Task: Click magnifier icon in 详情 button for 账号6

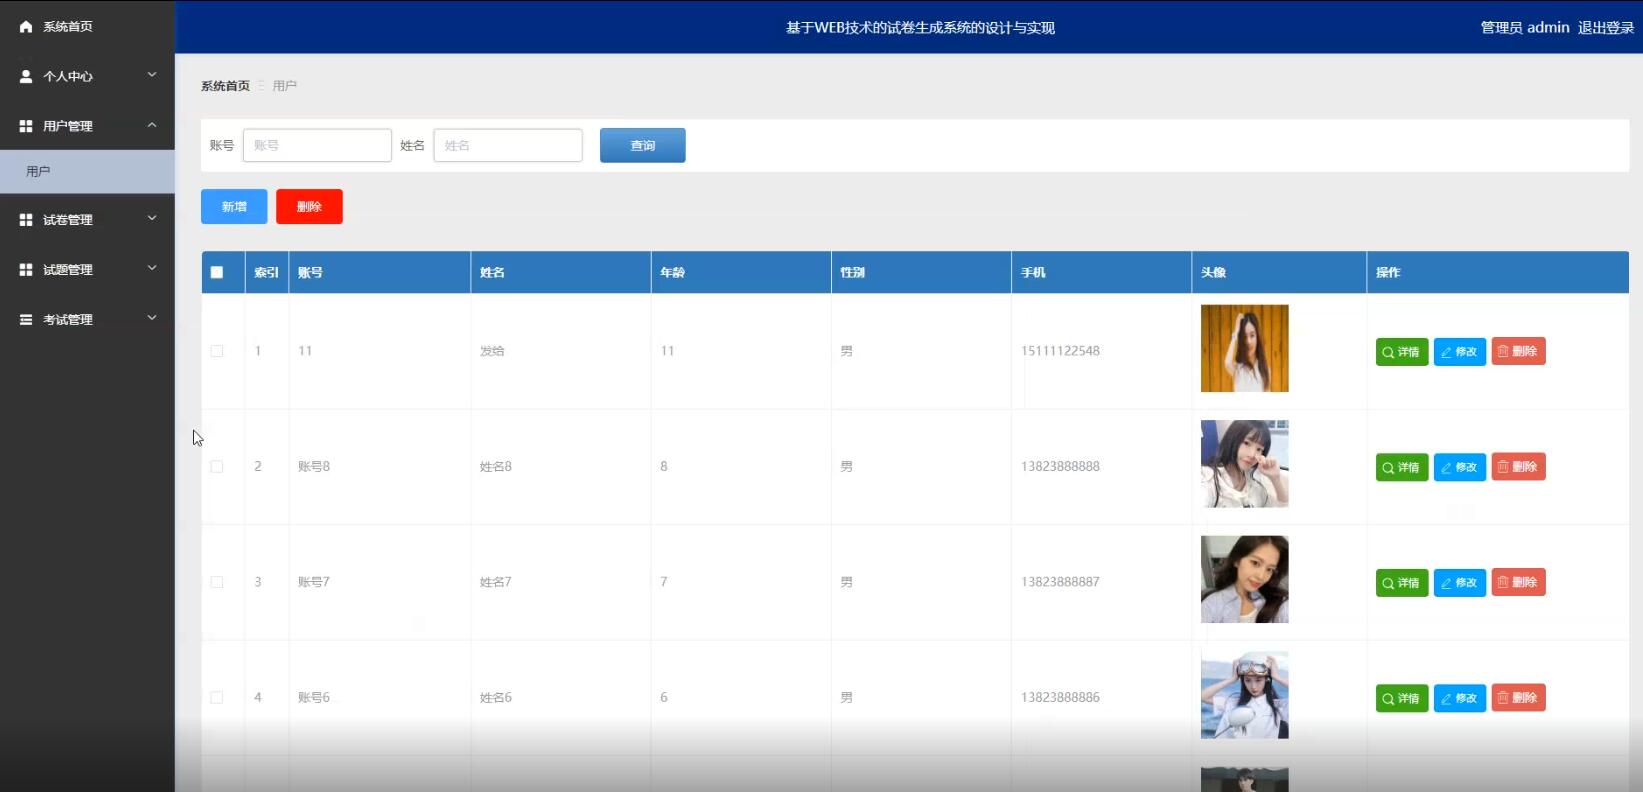Action: click(1388, 699)
